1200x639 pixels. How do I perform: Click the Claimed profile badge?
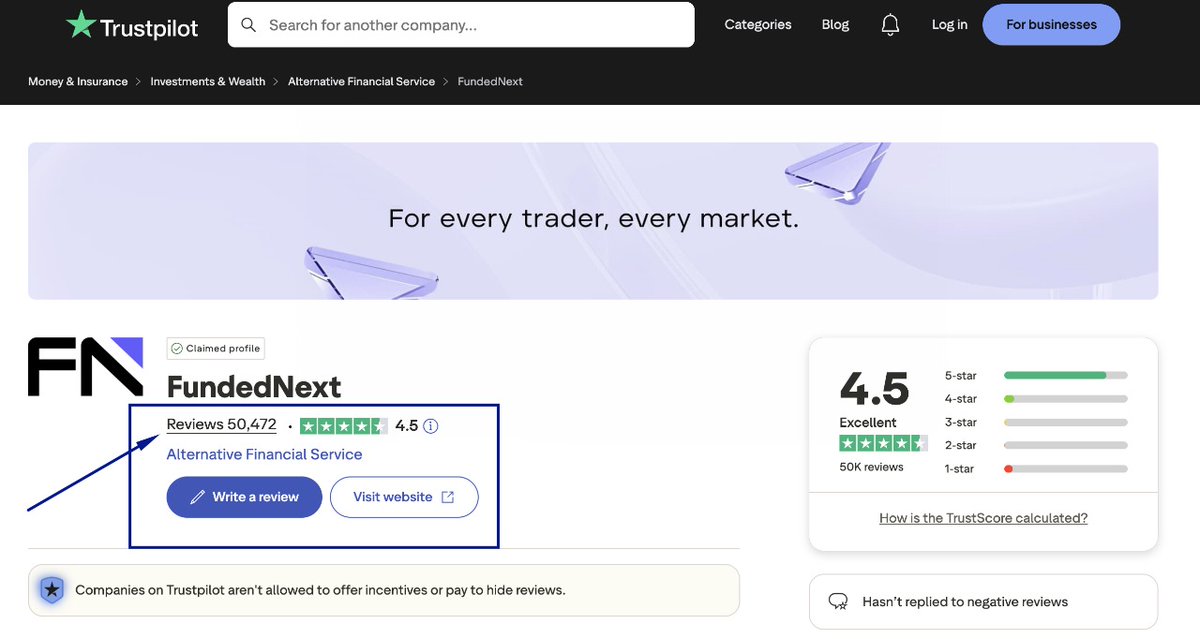point(216,349)
